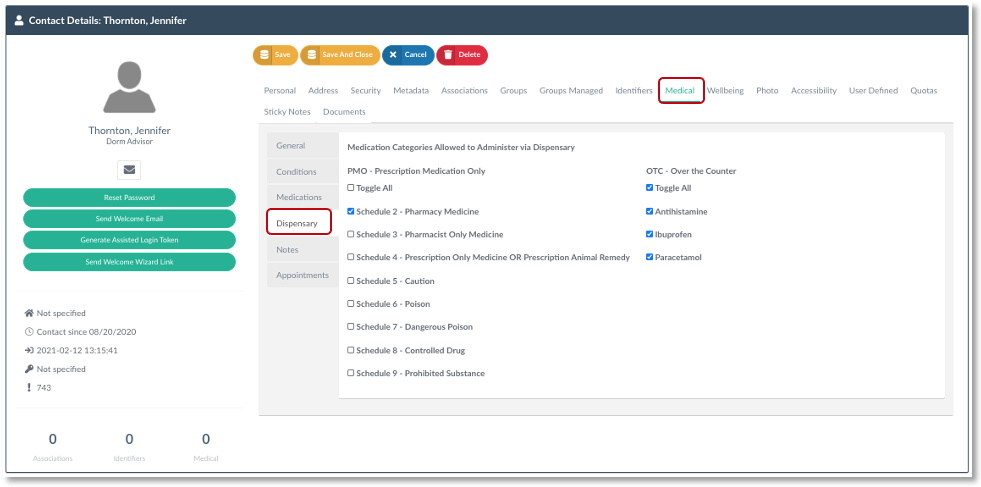Click the Associations count 0
The height and width of the screenshot is (487, 981).
coord(53,439)
